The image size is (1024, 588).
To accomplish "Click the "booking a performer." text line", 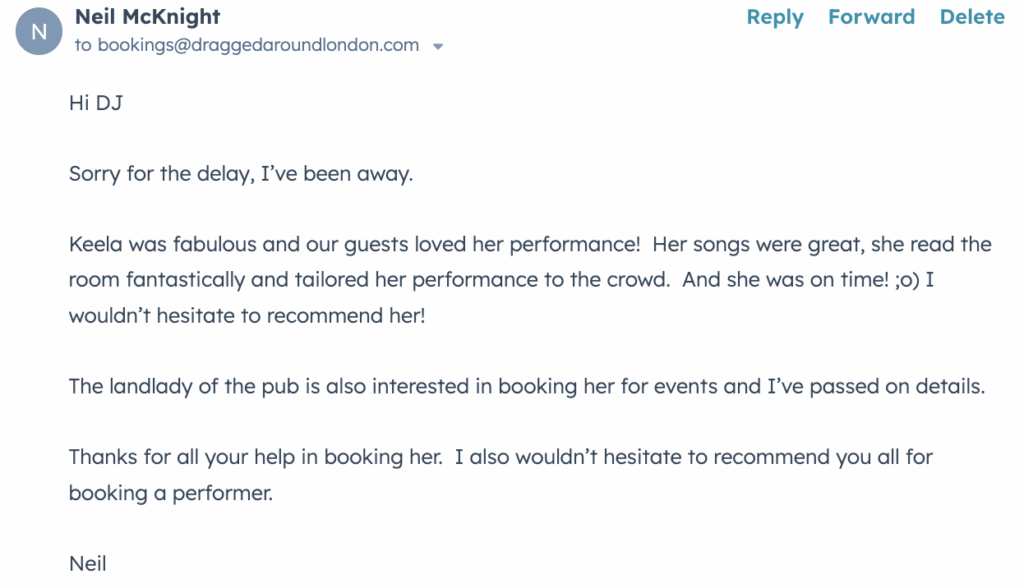I will (170, 493).
